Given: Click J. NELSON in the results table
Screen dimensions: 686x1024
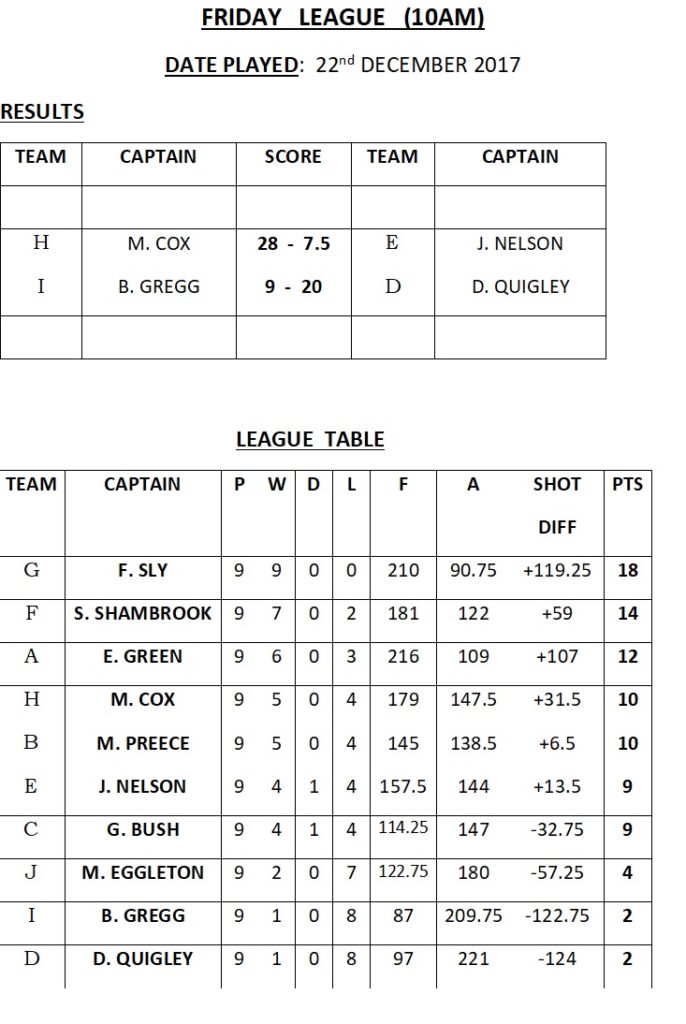Looking at the screenshot, I should pyautogui.click(x=520, y=244).
